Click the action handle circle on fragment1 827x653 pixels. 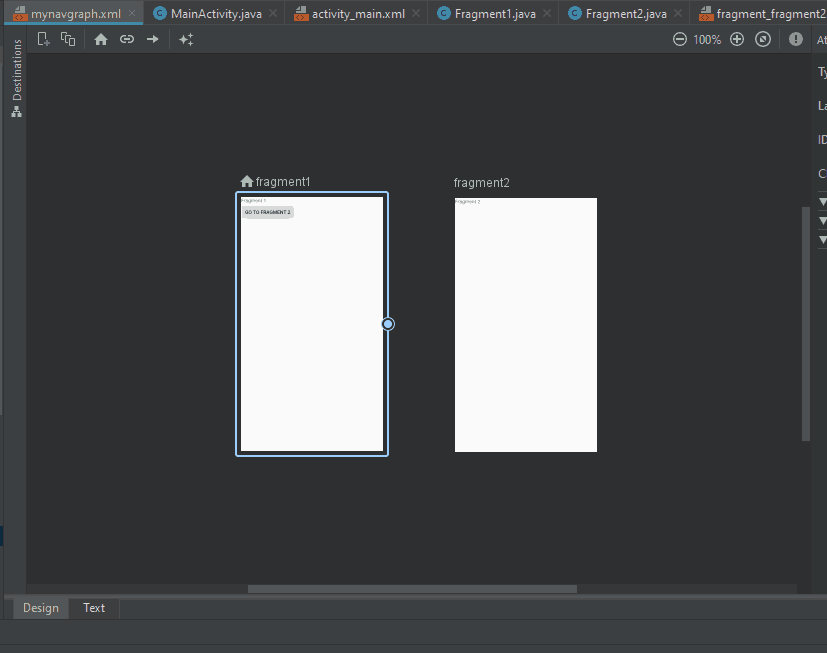[x=388, y=324]
